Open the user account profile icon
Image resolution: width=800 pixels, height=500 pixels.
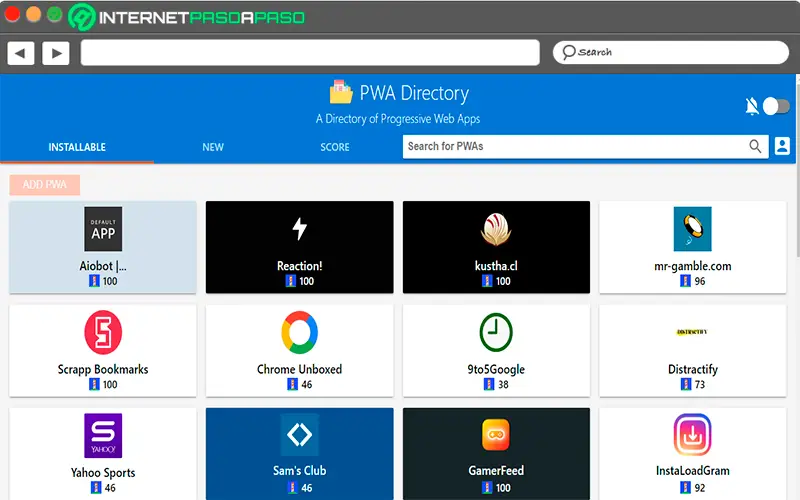click(x=782, y=146)
